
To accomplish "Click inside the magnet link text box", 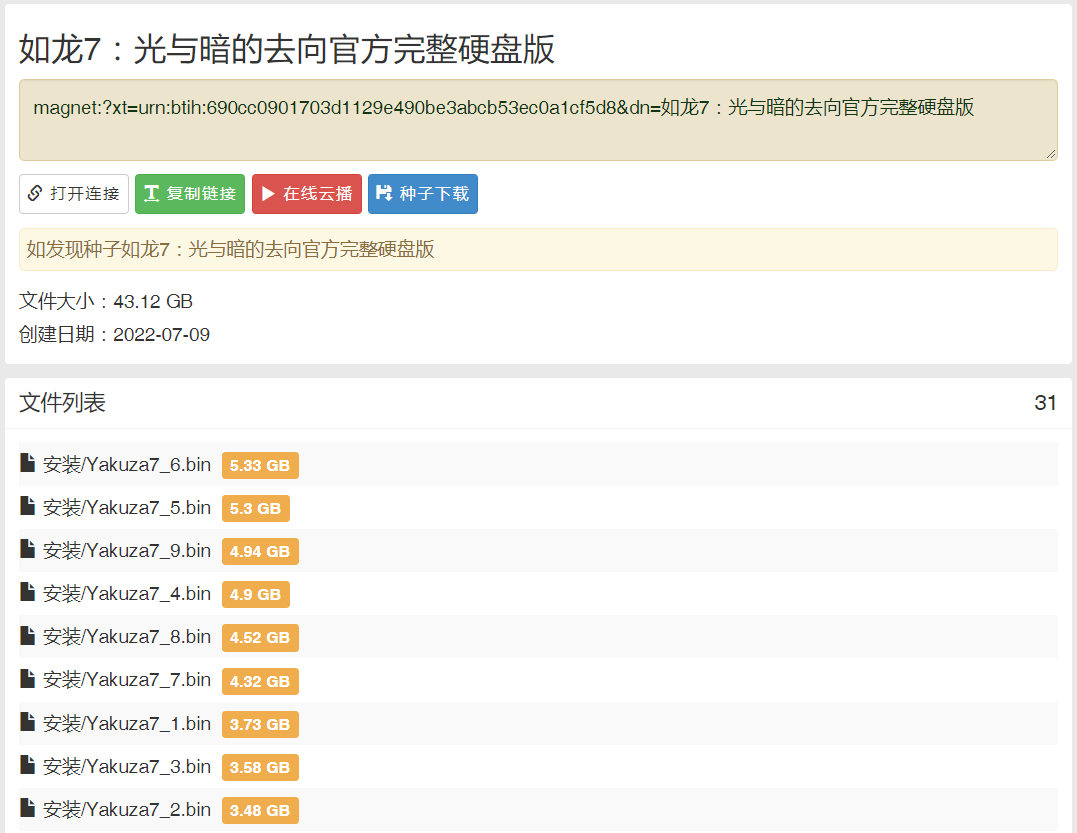I will pos(538,120).
